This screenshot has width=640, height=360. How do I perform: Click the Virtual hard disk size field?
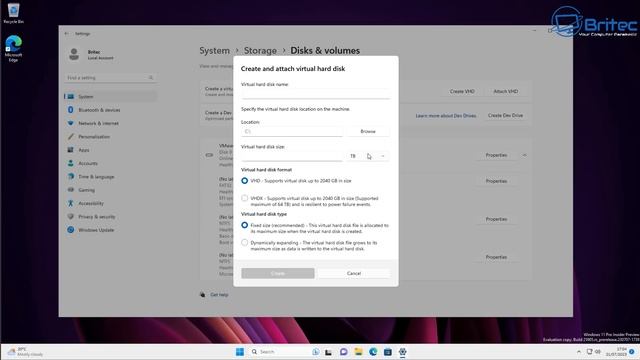click(292, 156)
